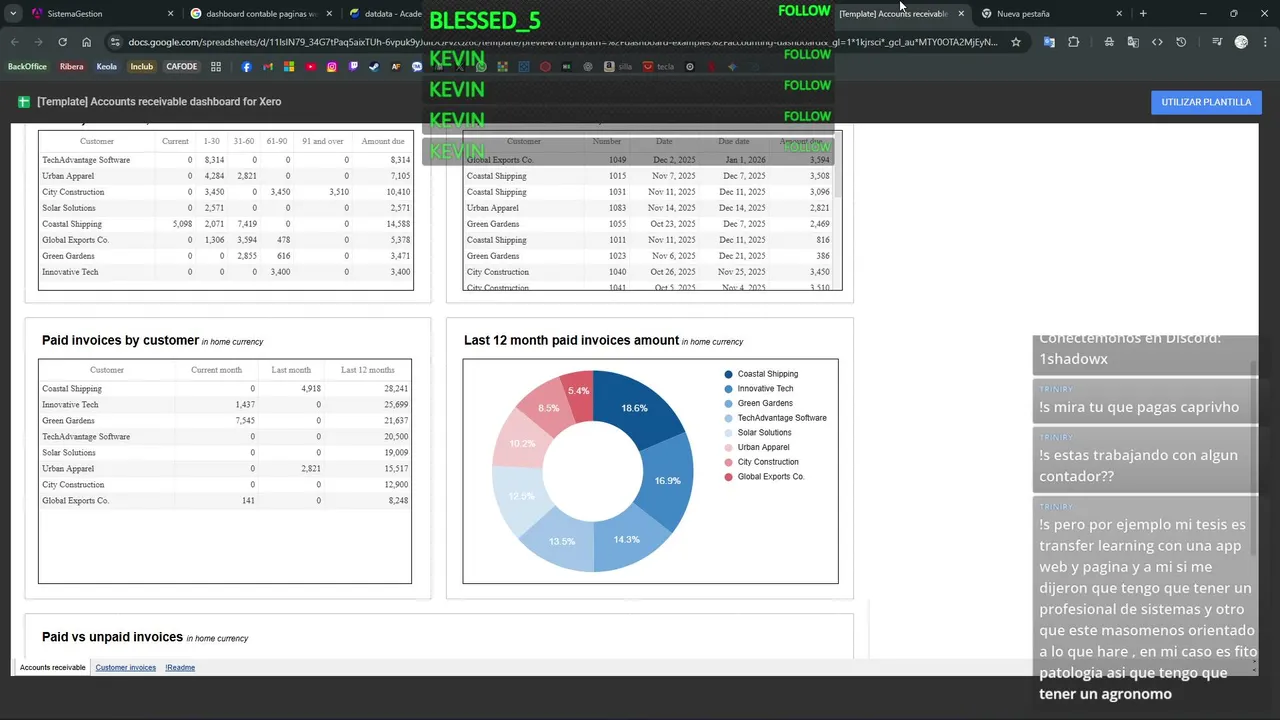Open a new browser tab

[1143, 14]
